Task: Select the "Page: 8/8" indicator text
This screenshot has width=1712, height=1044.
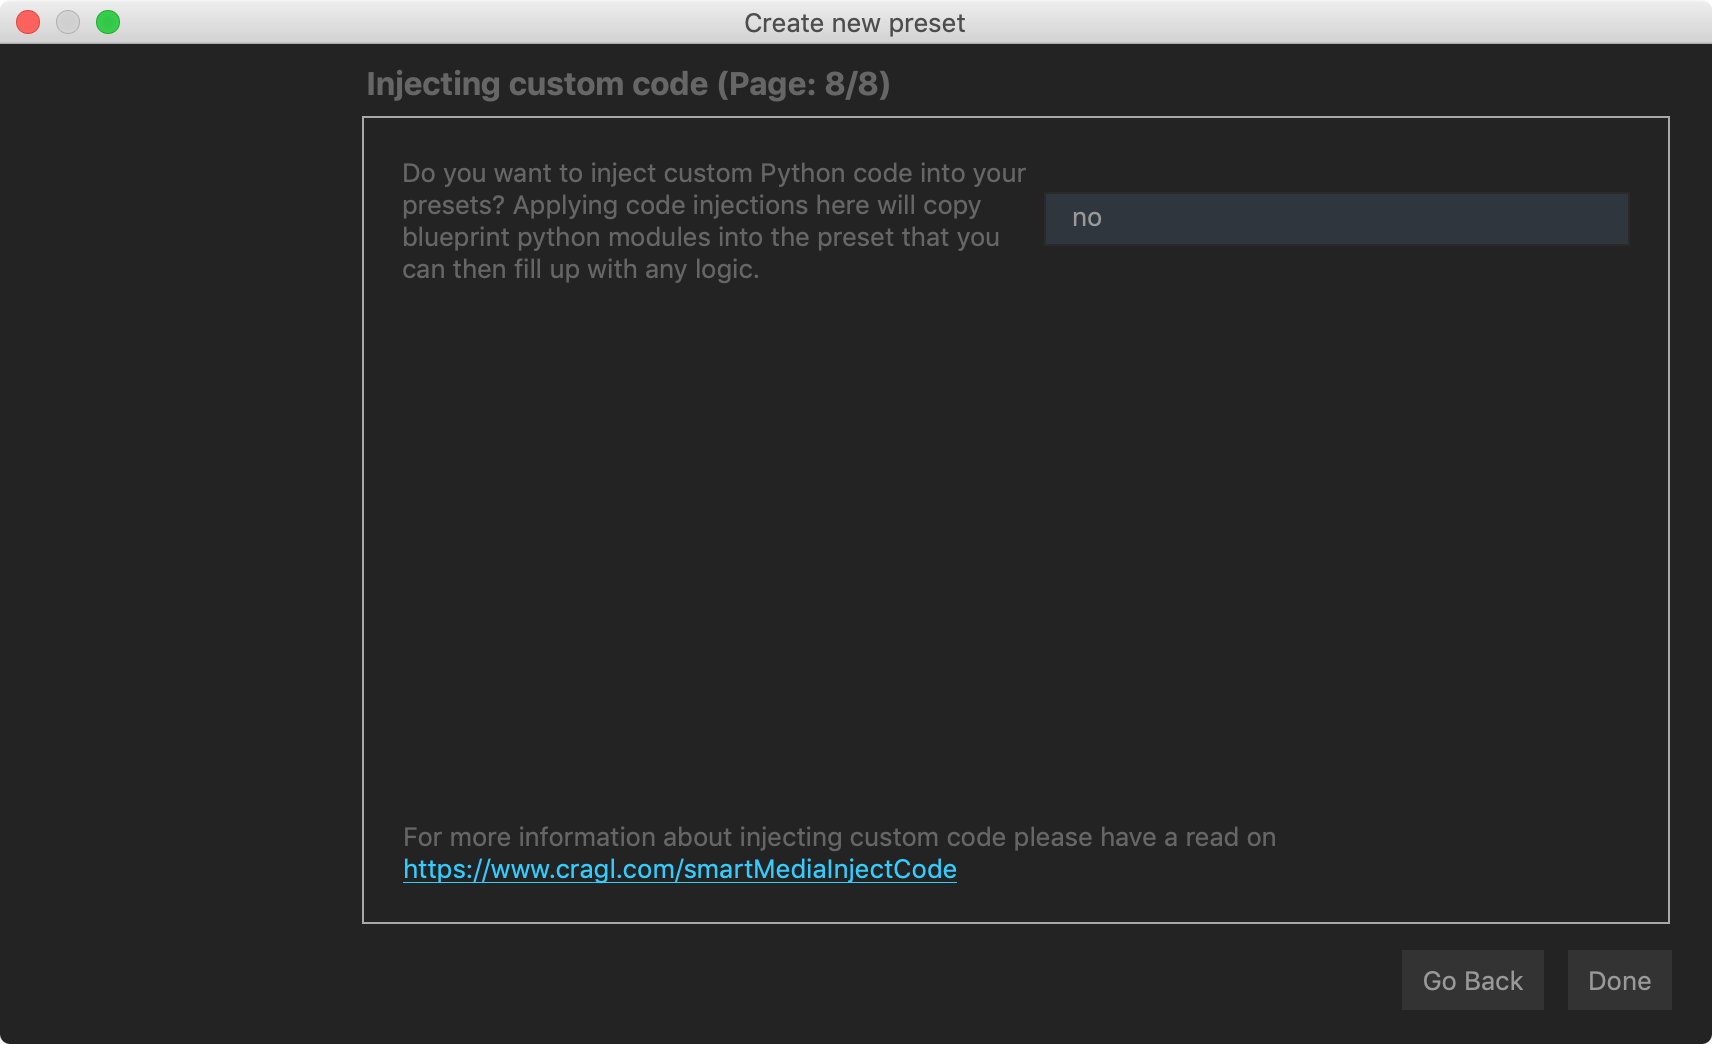Action: tap(803, 84)
